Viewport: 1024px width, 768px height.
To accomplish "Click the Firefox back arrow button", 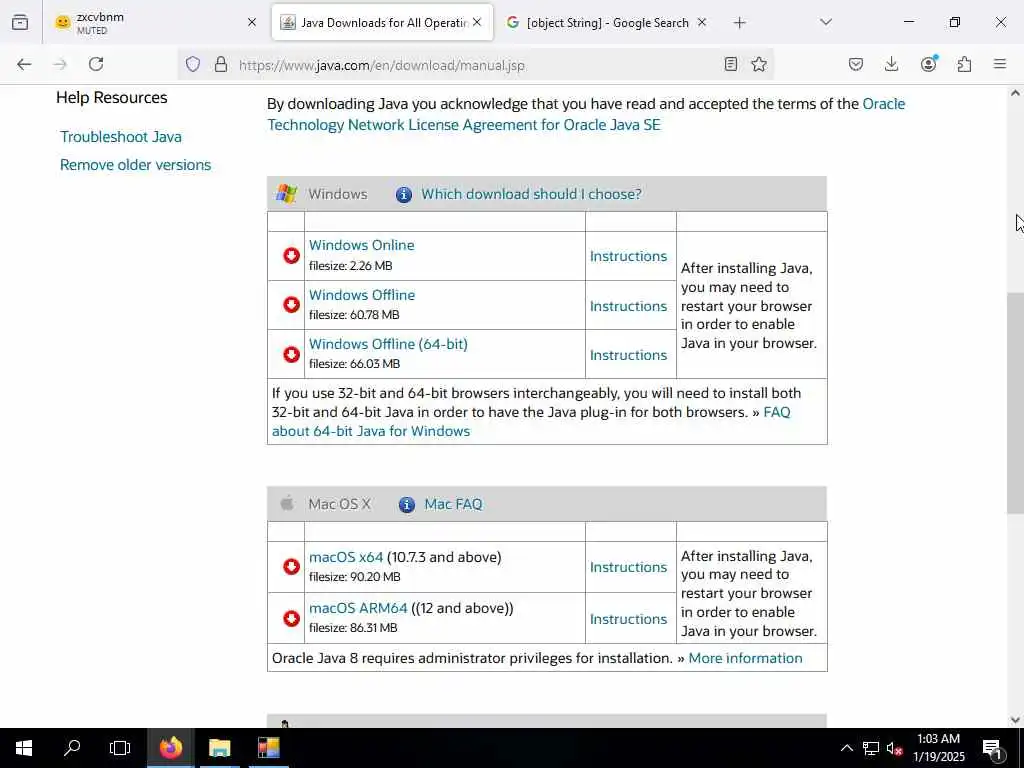I will coord(24,64).
